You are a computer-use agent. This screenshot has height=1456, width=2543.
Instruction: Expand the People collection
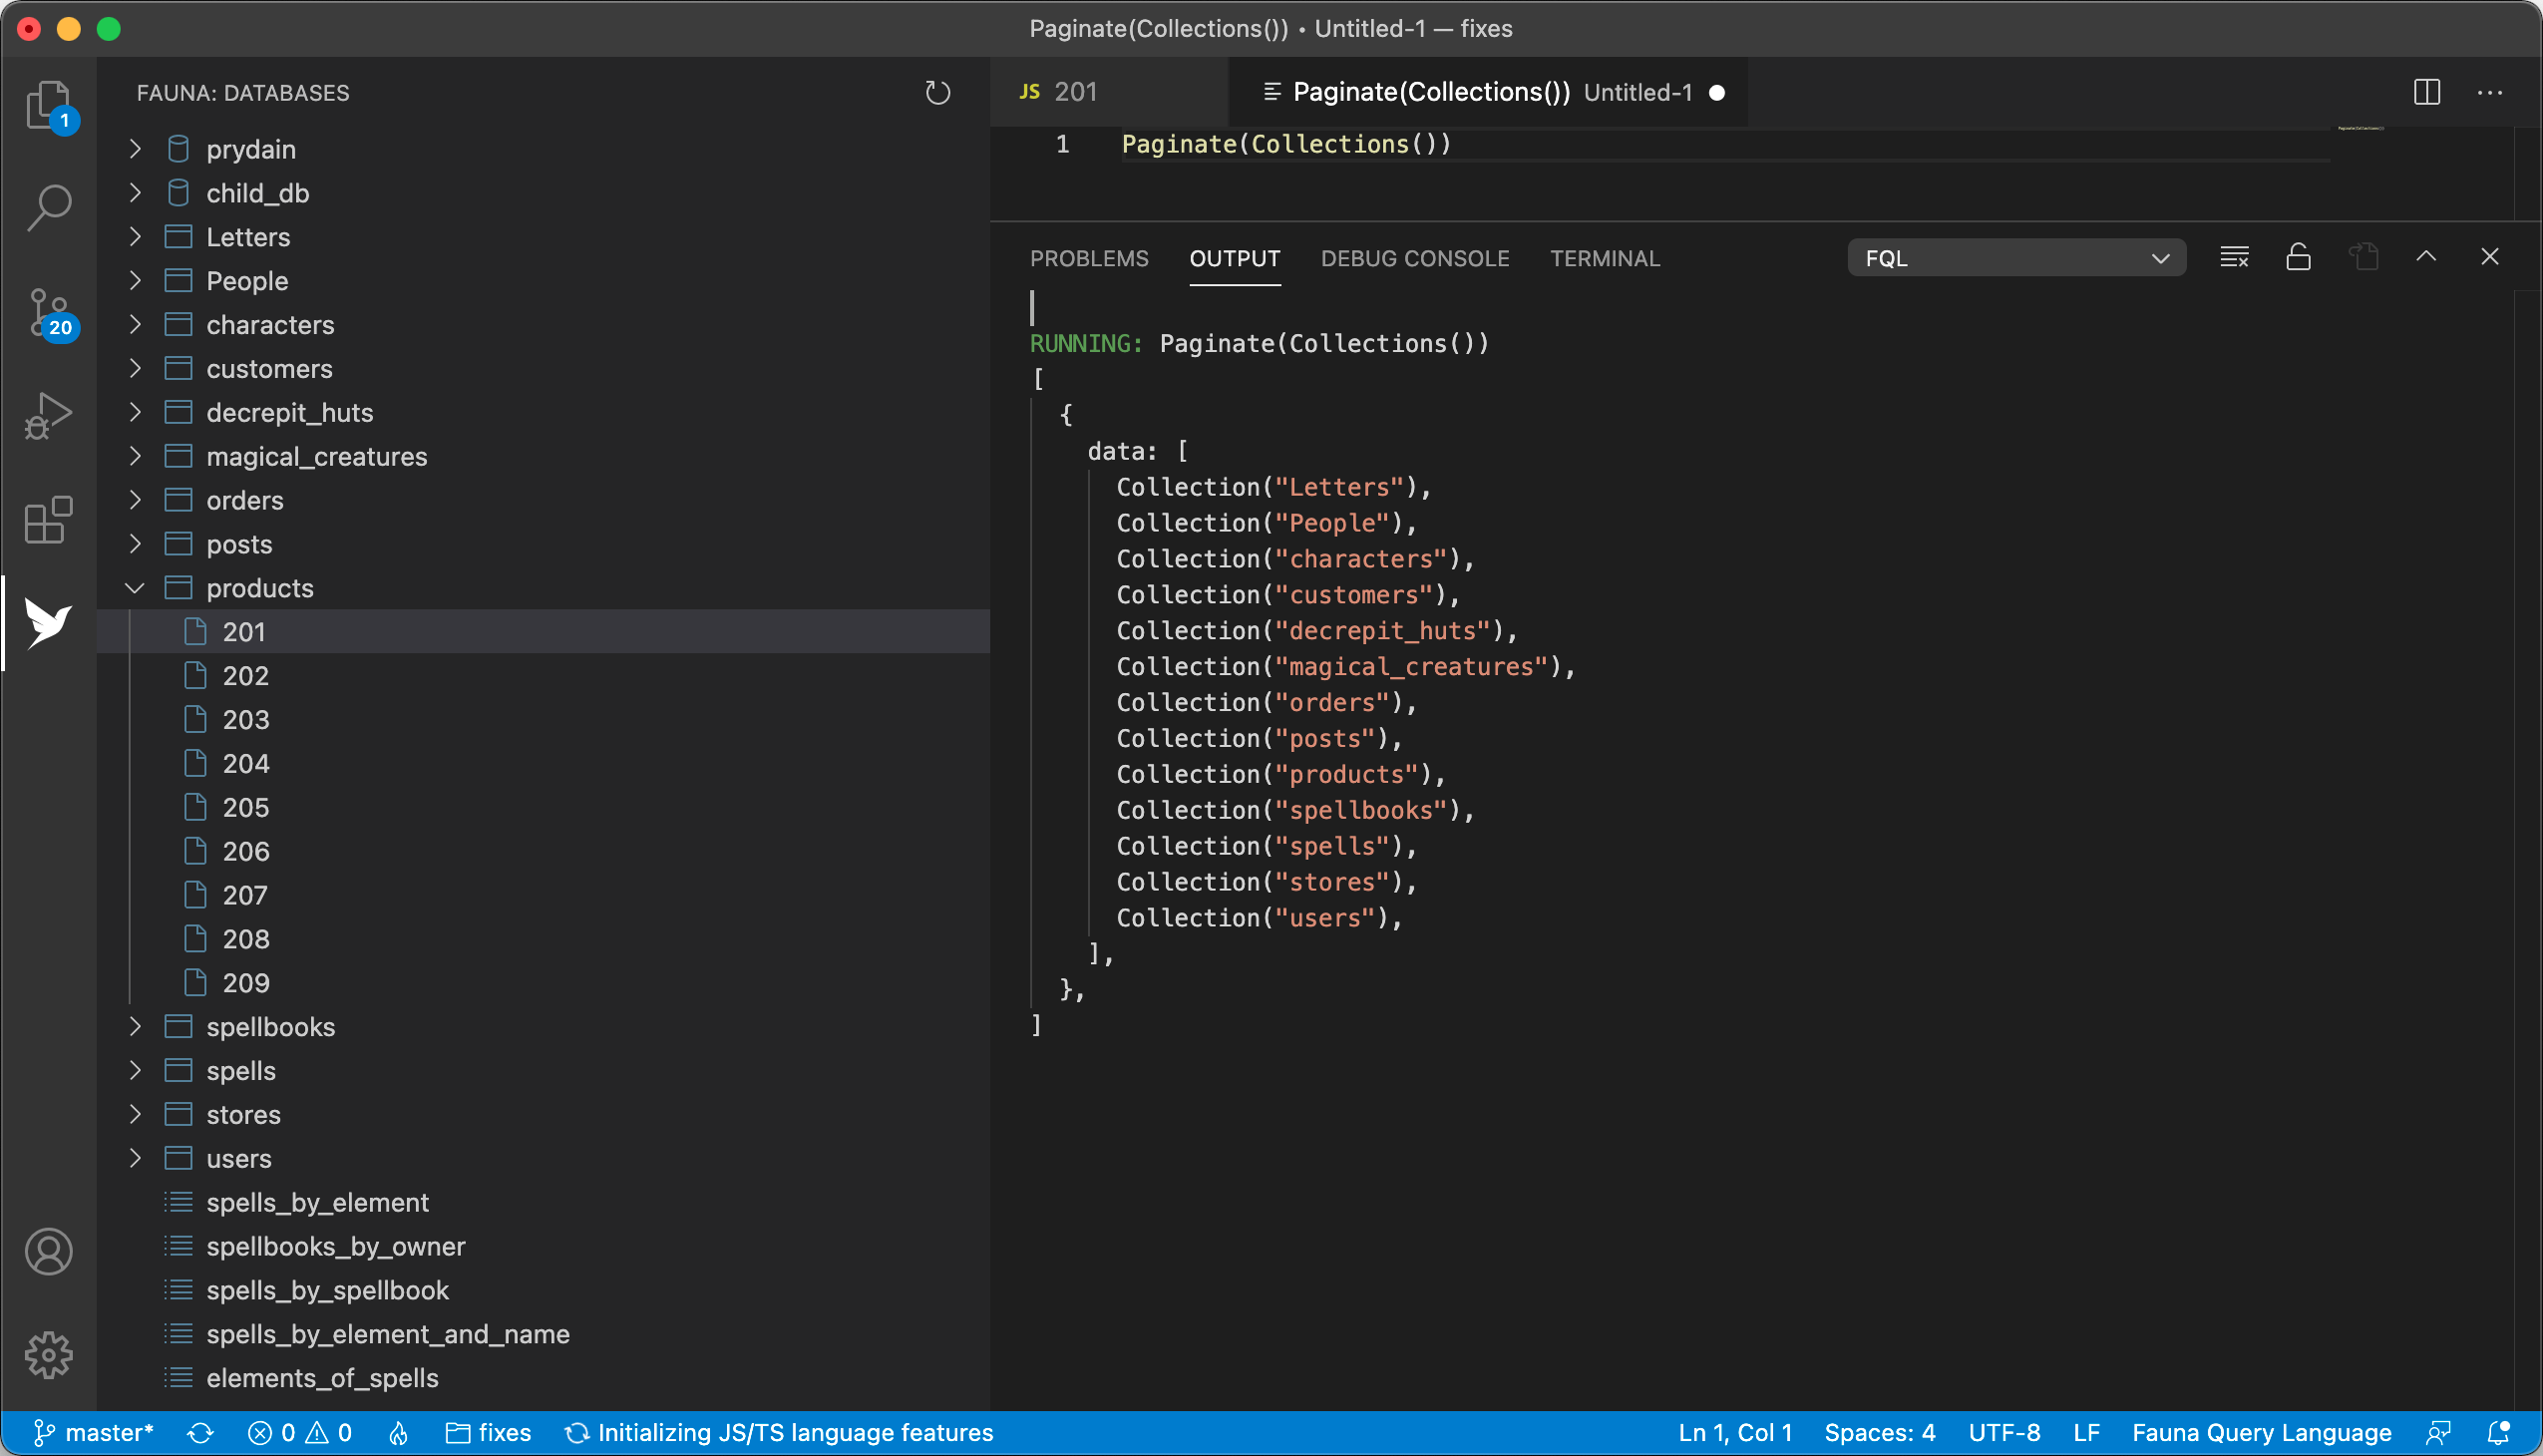click(x=136, y=281)
